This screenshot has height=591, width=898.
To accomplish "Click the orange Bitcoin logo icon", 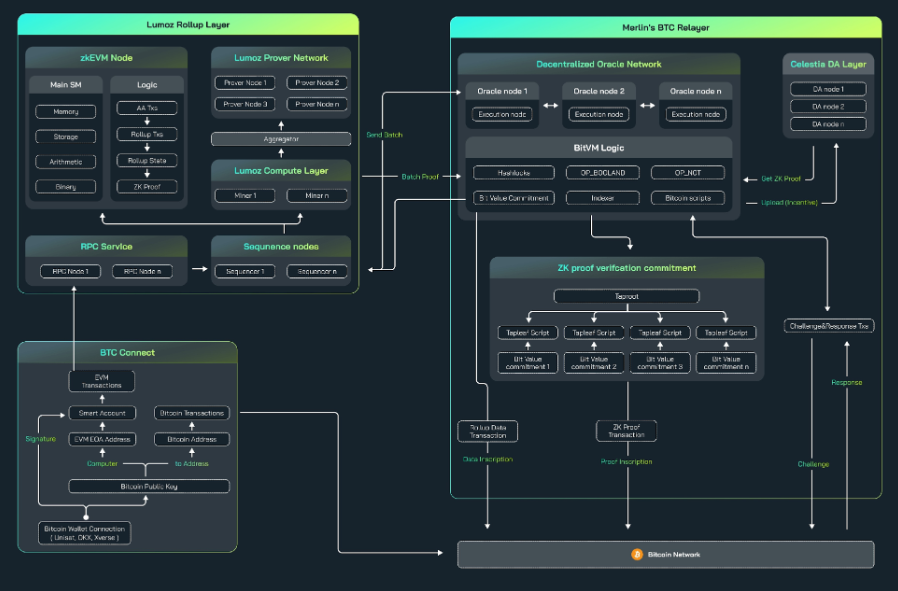I will (636, 554).
